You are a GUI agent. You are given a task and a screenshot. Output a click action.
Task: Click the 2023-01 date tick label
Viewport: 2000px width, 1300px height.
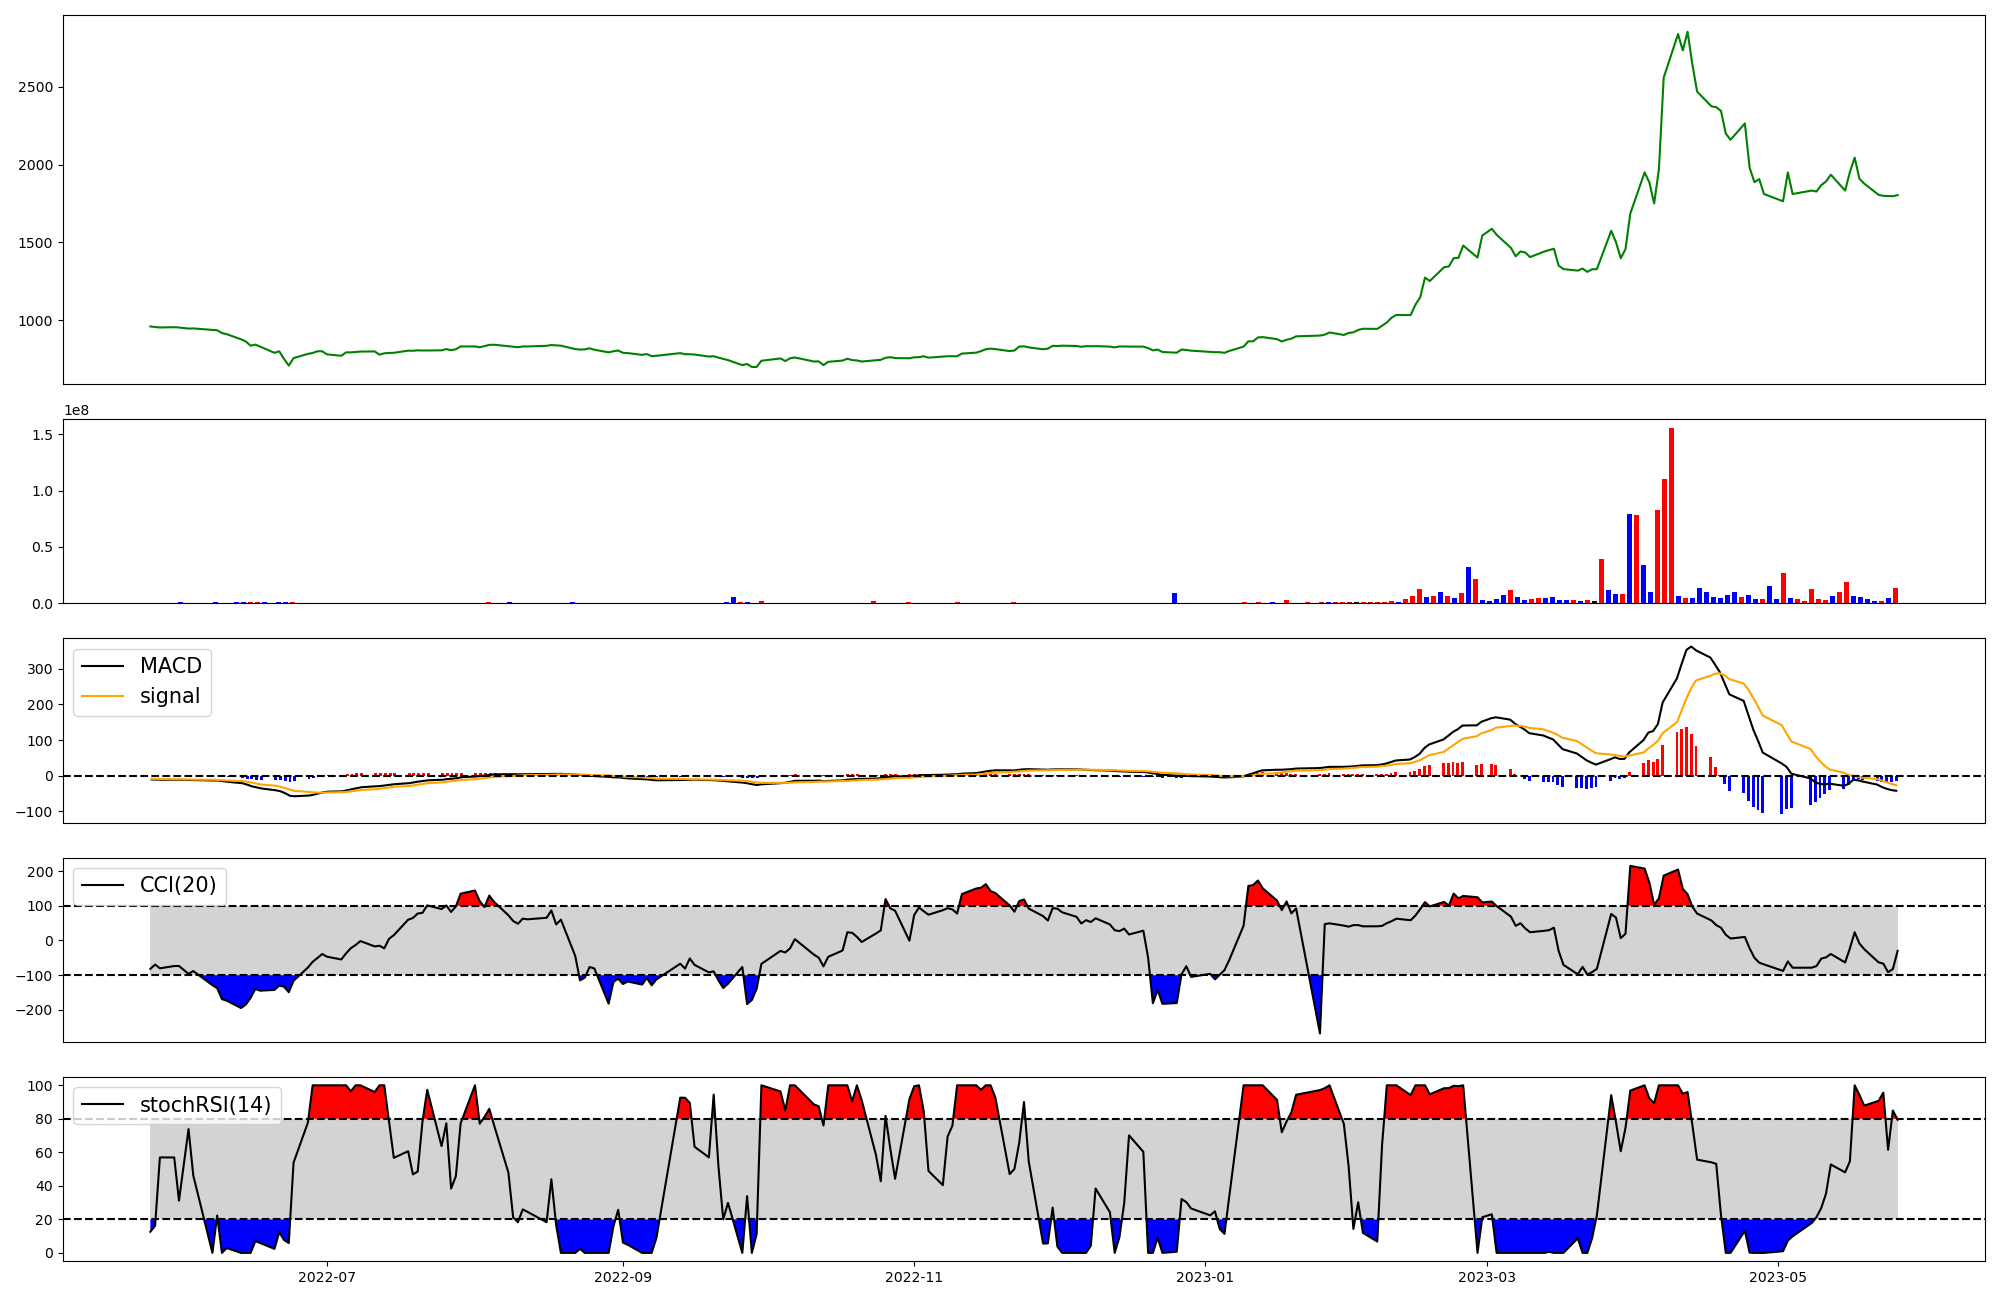point(1205,1277)
